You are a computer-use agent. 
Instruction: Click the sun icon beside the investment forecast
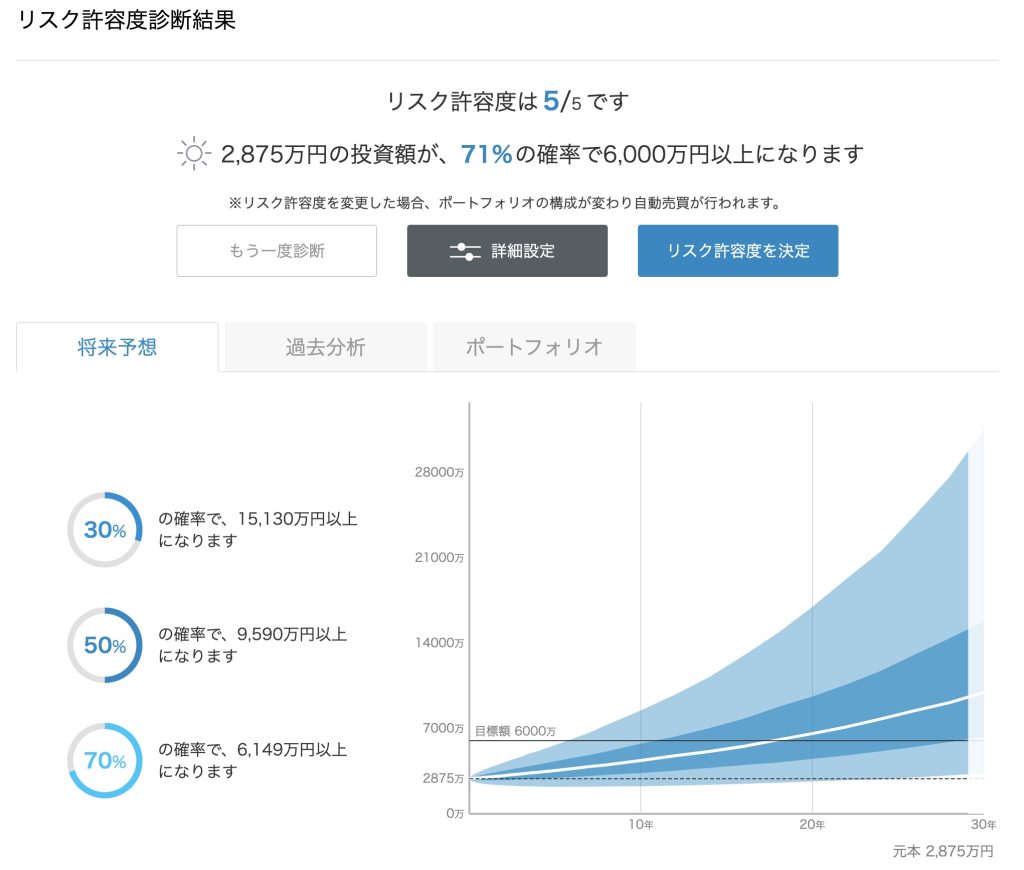(x=193, y=154)
